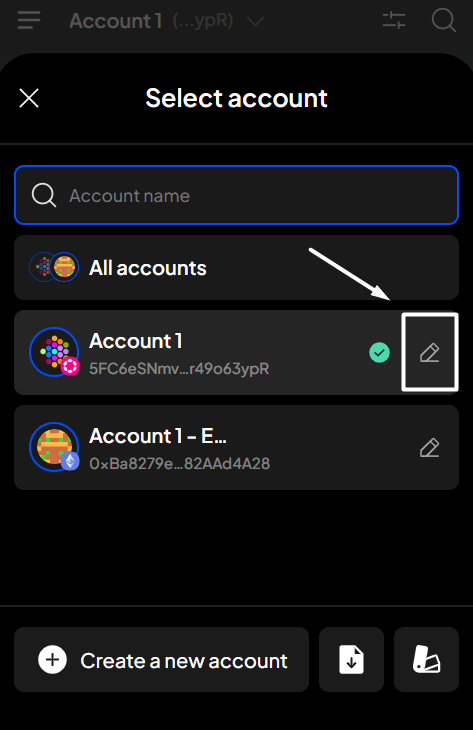Click the green checkmark on Account 1
Viewport: 473px width, 730px height.
(x=379, y=352)
